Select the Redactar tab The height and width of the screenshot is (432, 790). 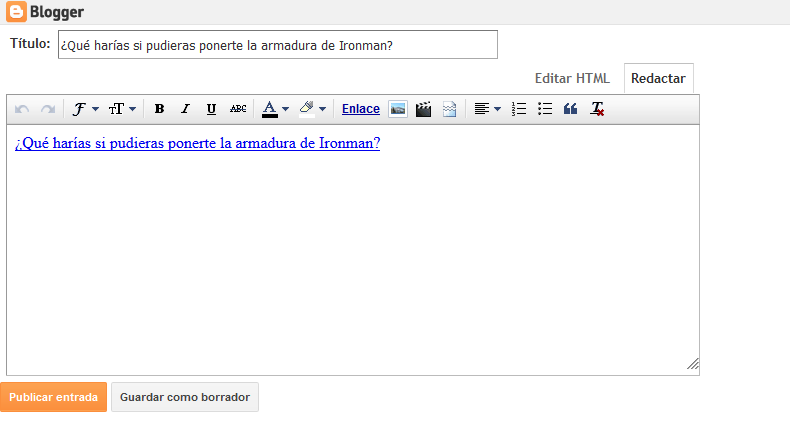pos(659,79)
